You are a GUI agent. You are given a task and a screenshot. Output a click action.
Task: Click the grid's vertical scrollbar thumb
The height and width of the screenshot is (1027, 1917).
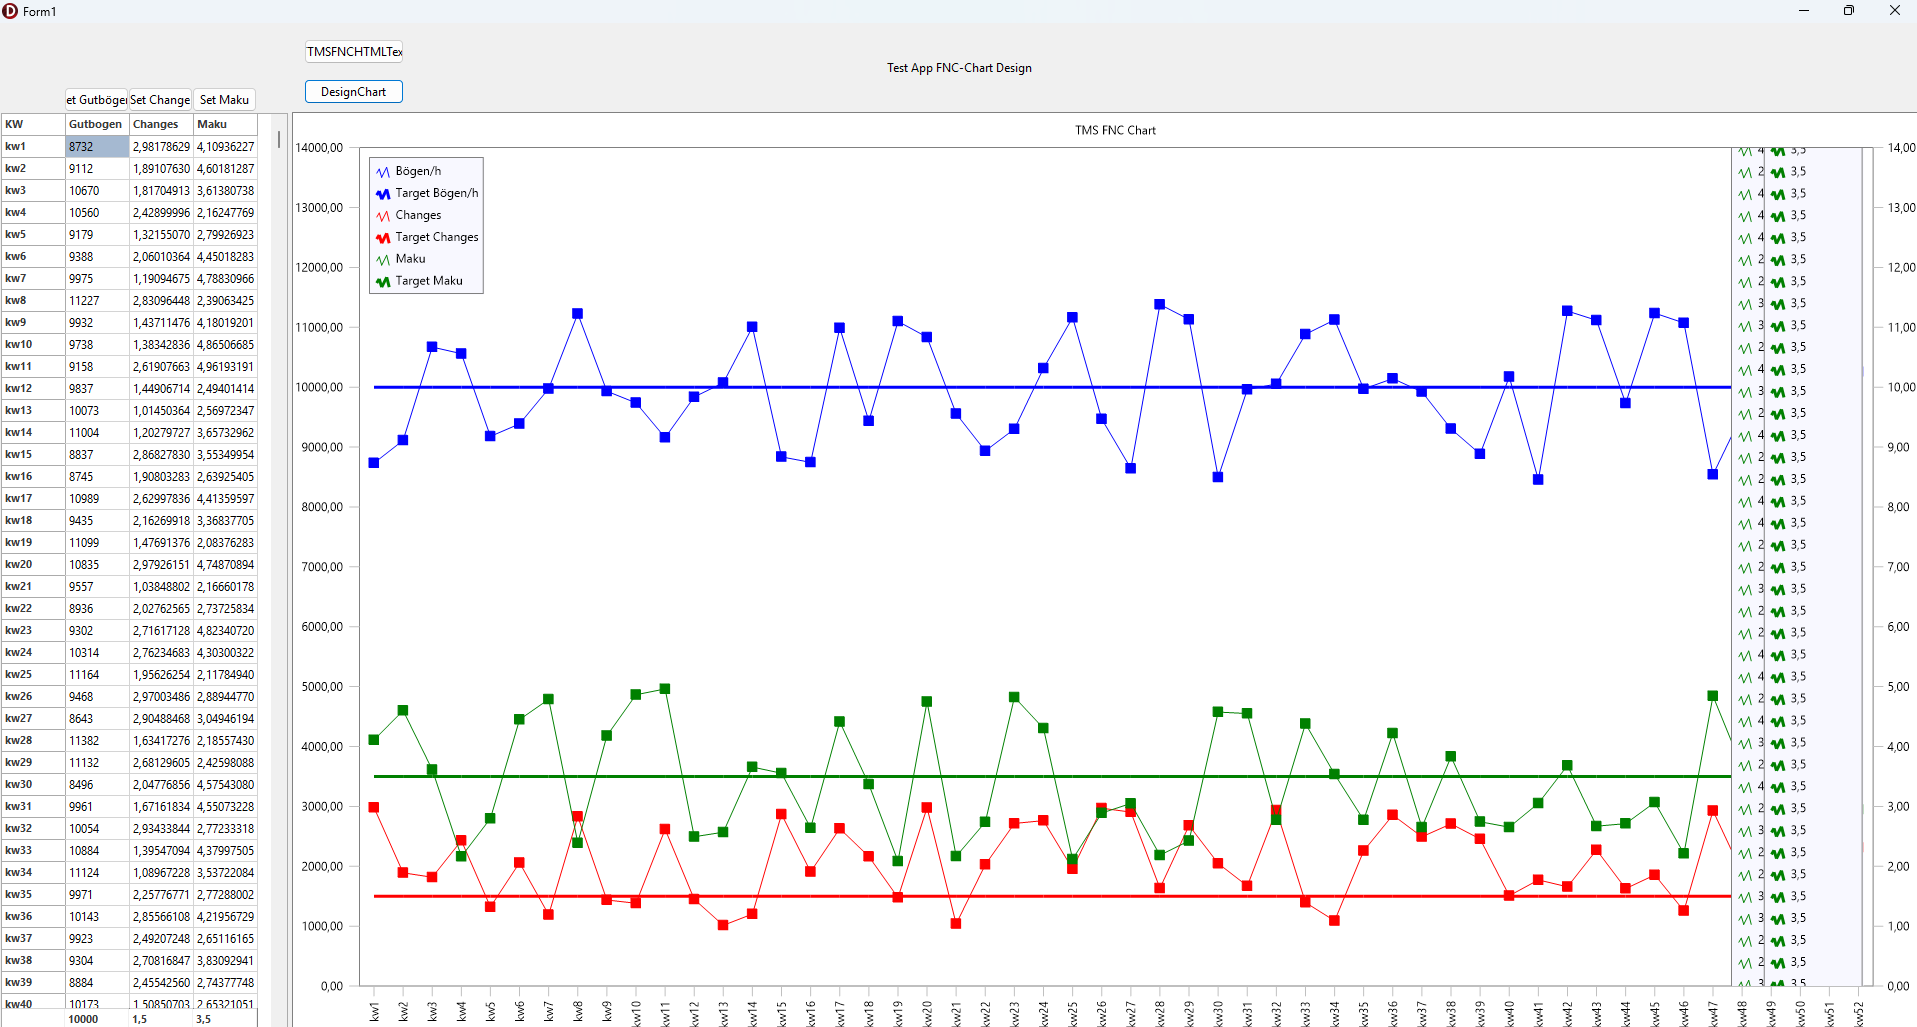tap(279, 140)
